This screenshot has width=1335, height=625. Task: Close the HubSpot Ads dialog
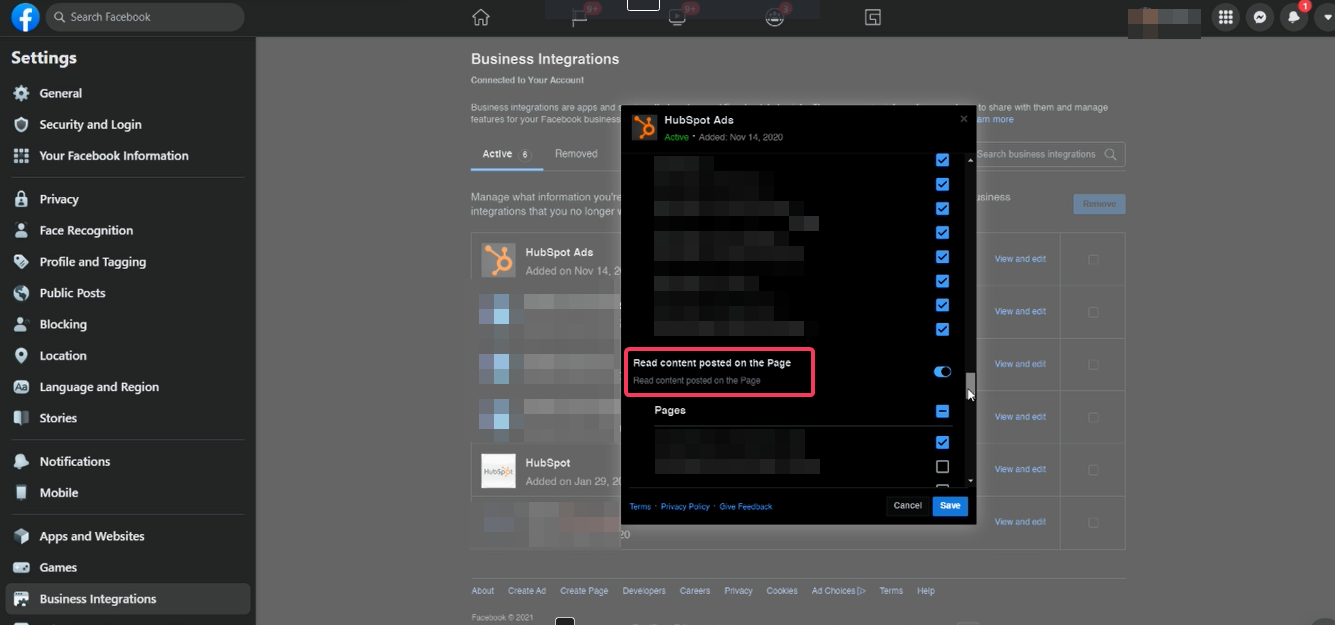tap(964, 119)
